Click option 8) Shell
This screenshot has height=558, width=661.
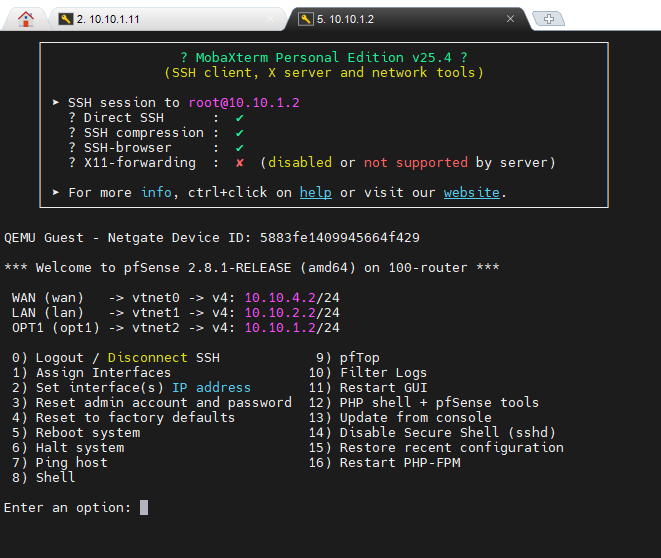43,478
